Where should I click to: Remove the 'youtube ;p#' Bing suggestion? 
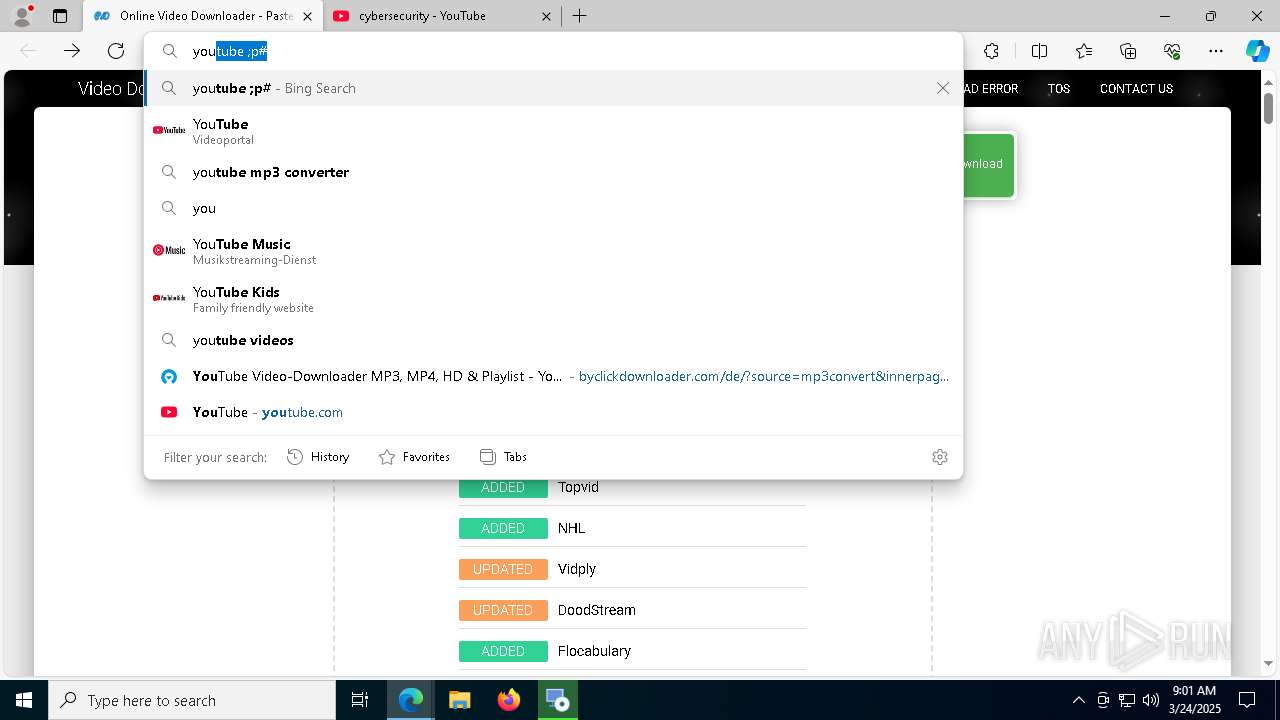tap(942, 88)
